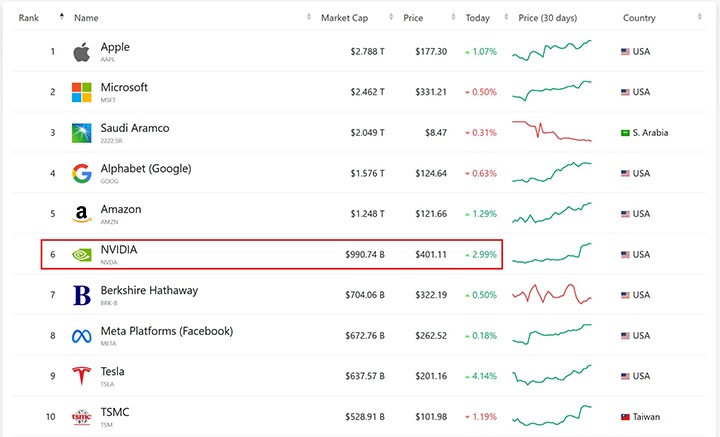Click the Meta Platforms logo icon
720x437 pixels.
click(x=81, y=336)
